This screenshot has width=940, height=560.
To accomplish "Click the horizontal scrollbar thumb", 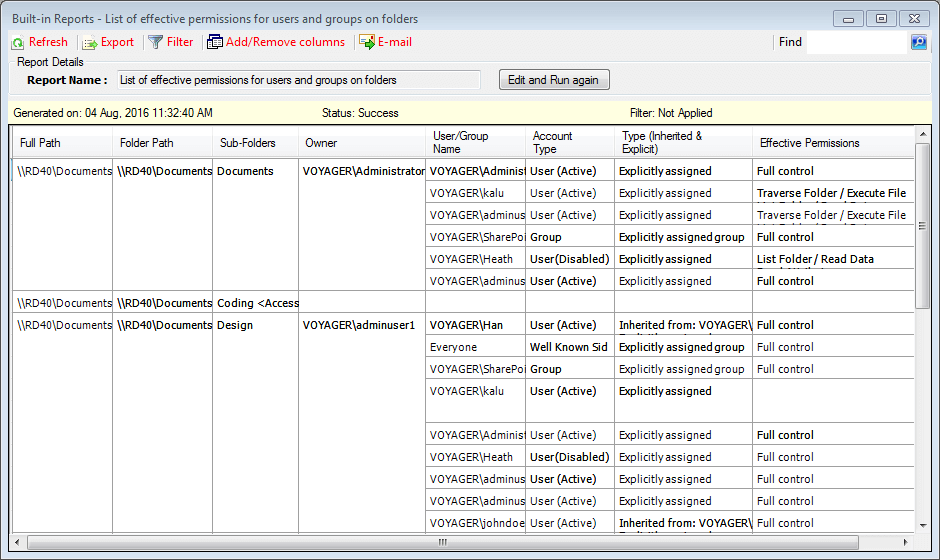I will tap(442, 542).
